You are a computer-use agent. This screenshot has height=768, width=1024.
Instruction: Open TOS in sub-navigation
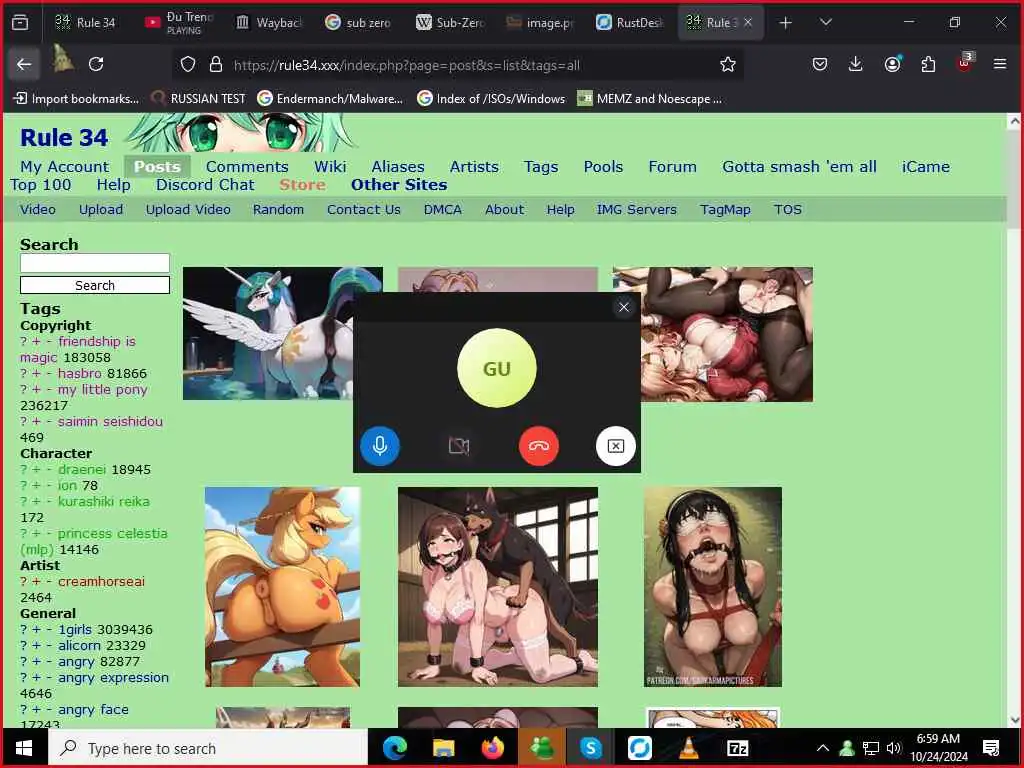click(x=788, y=210)
